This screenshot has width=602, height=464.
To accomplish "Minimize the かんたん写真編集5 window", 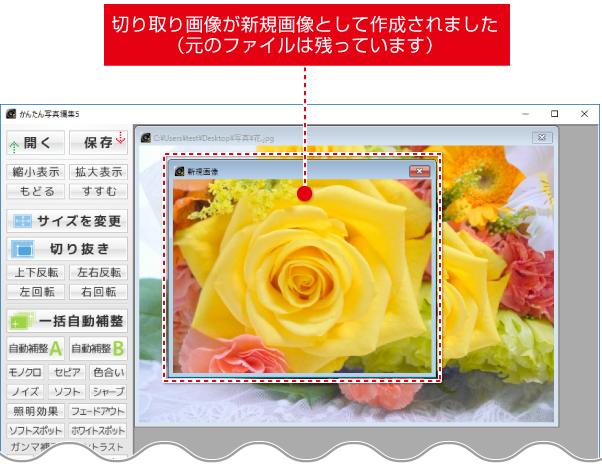I will (526, 114).
